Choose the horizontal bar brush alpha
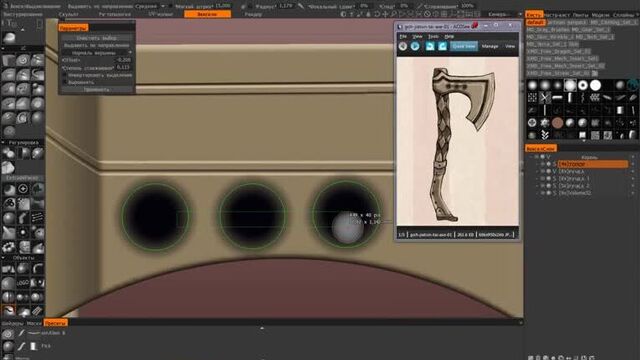The width and height of the screenshot is (640, 360). click(x=558, y=98)
